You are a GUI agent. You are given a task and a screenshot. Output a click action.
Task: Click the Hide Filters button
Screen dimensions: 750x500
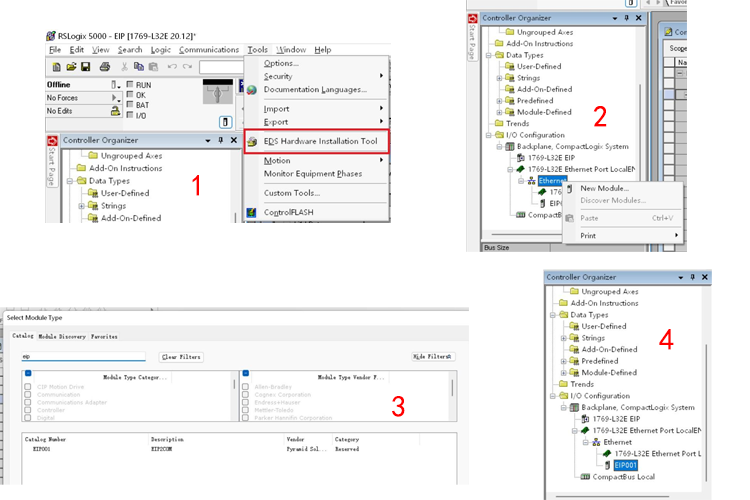(x=432, y=356)
